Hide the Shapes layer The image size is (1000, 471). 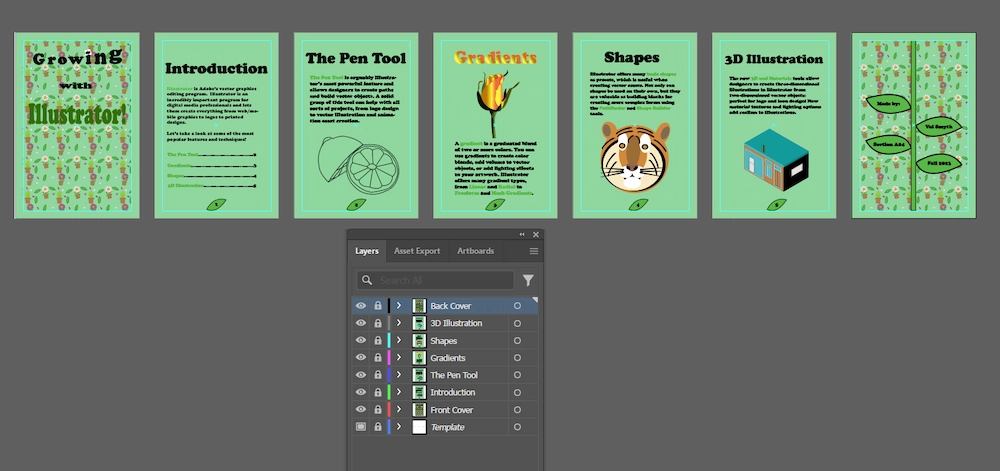pos(361,340)
